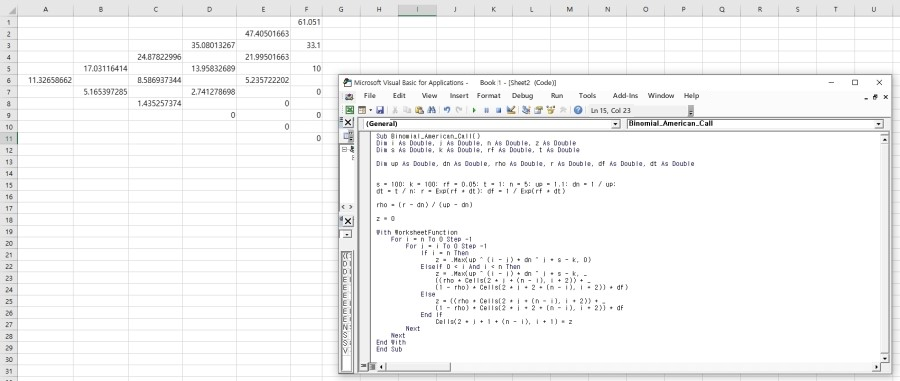Click the Sub Binomial_American_Call() code line
Screen dimensions: 900x381
[428, 136]
